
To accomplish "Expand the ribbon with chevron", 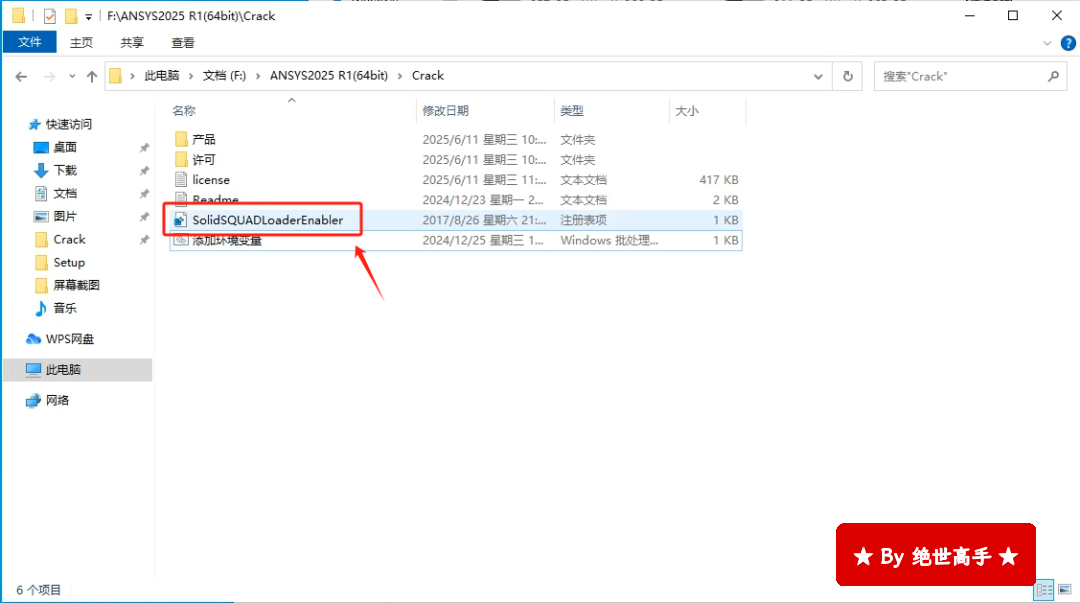I will pyautogui.click(x=1047, y=43).
